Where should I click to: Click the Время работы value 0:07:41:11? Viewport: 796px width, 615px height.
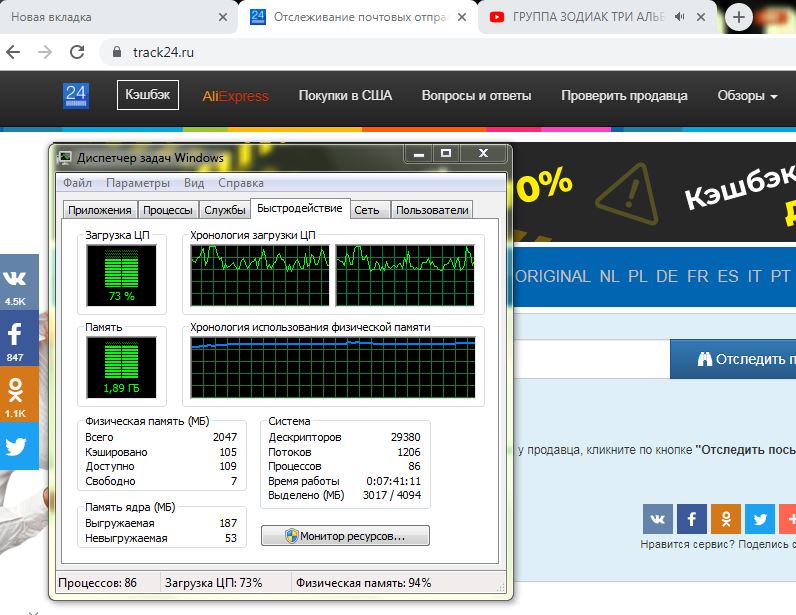pyautogui.click(x=393, y=481)
